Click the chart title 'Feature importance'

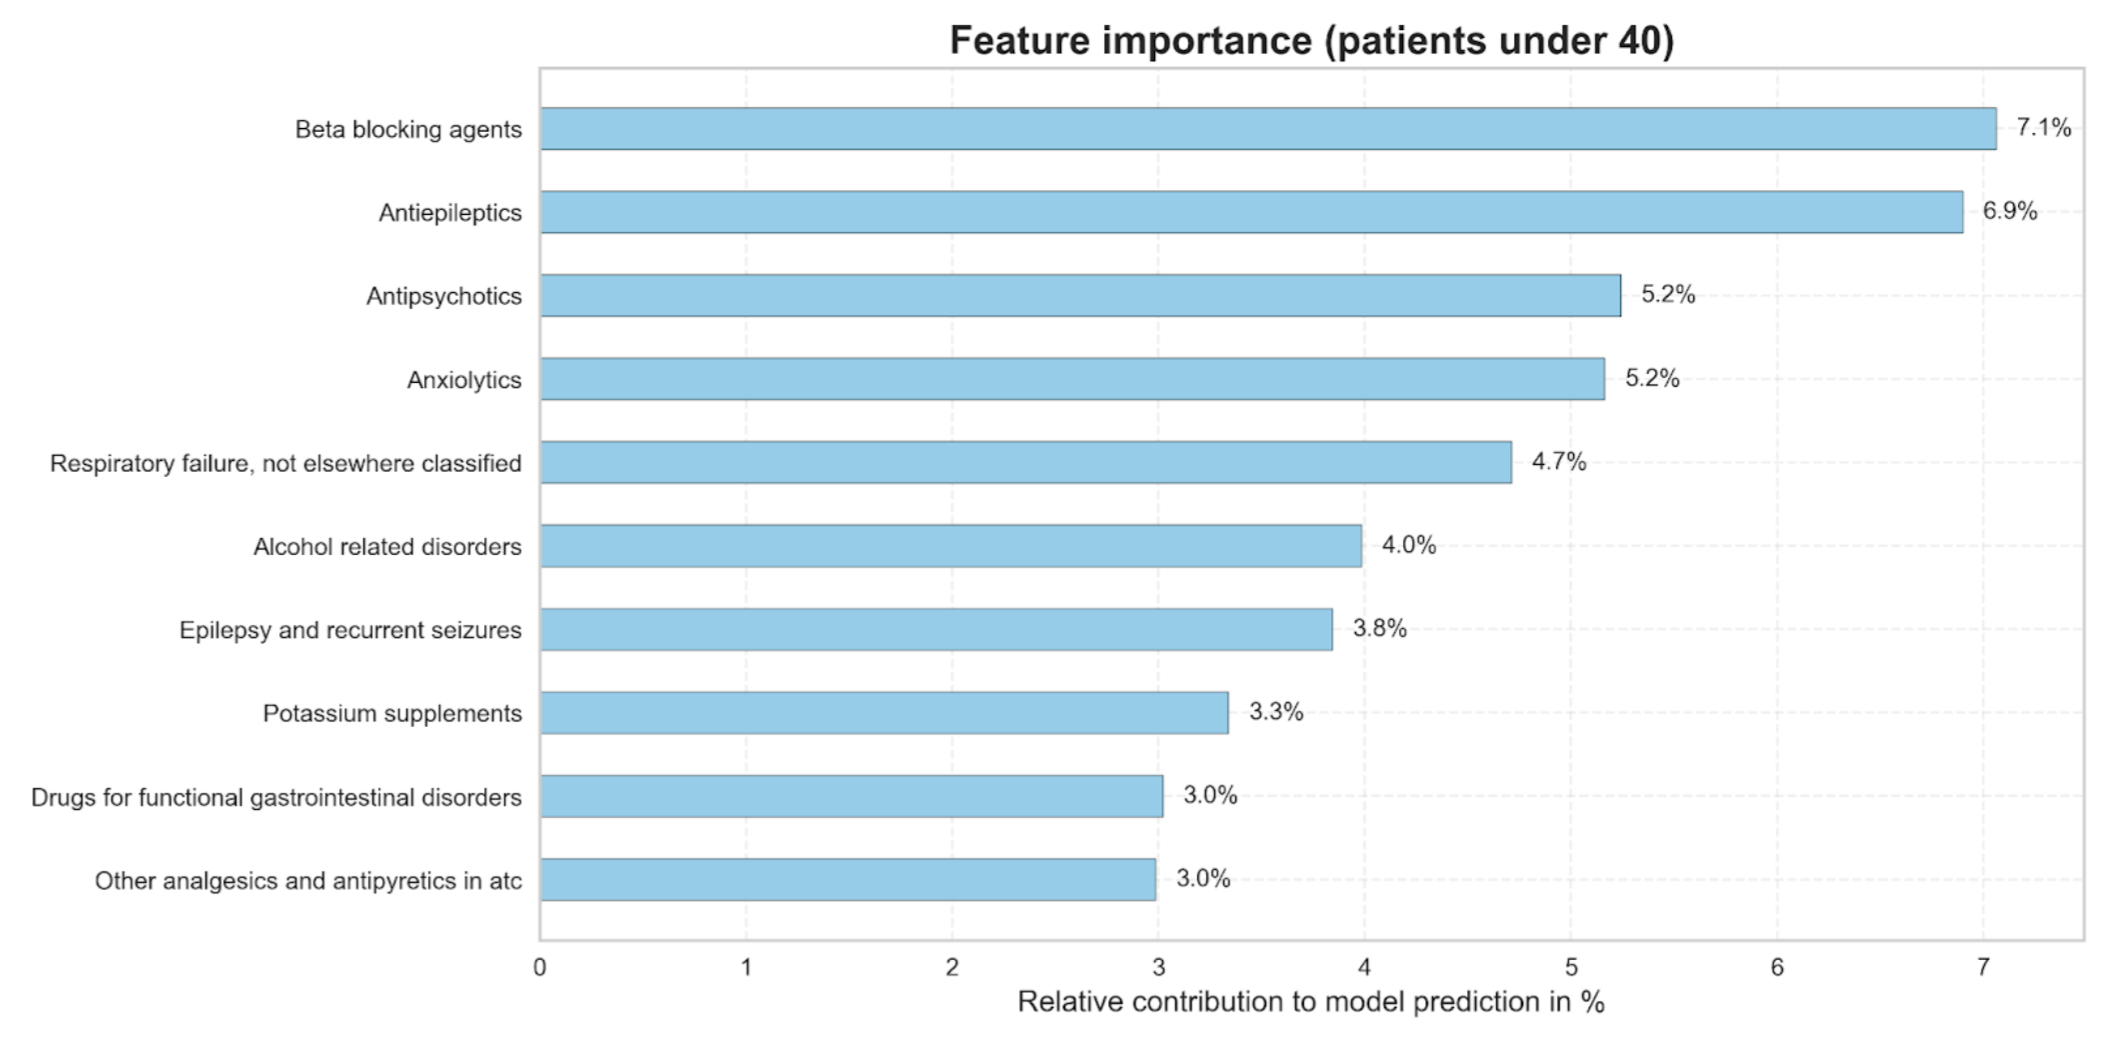pos(1311,41)
